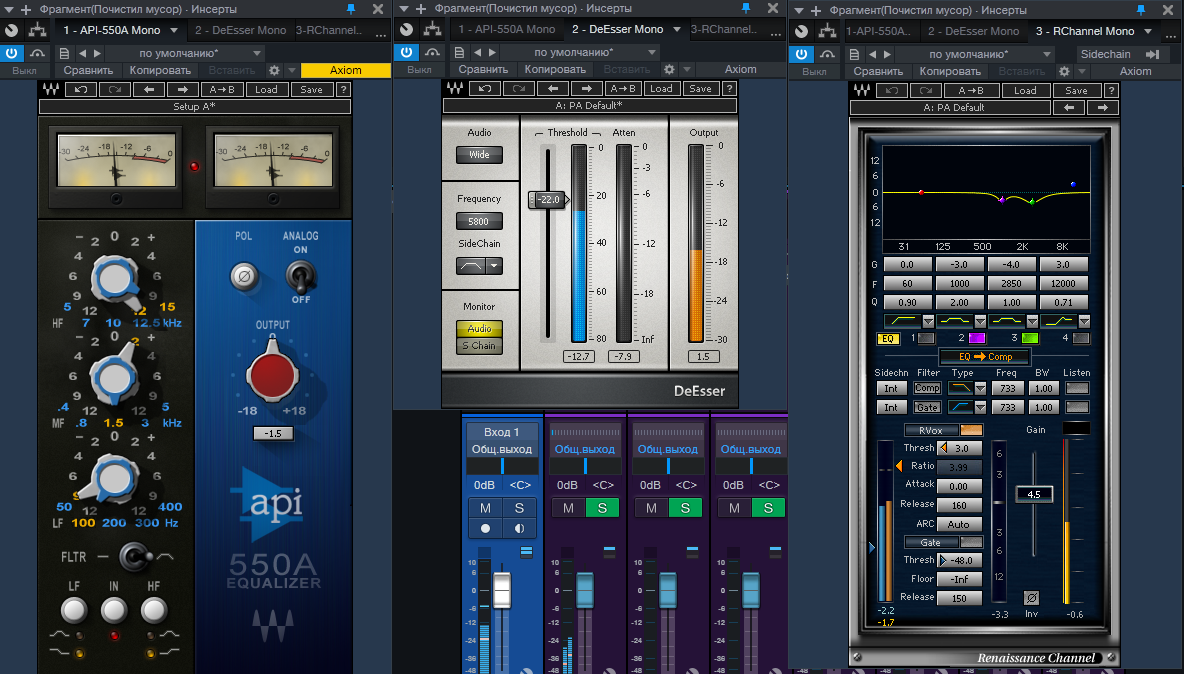Screen dimensions: 1184x674
Task: Click the DeEsser Frequency value field 5800
Action: pyautogui.click(x=479, y=221)
